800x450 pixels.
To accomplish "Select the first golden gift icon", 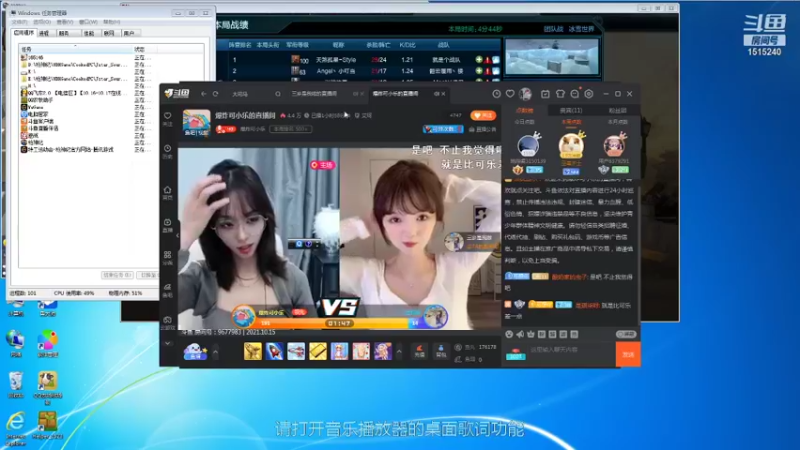I will [x=253, y=351].
